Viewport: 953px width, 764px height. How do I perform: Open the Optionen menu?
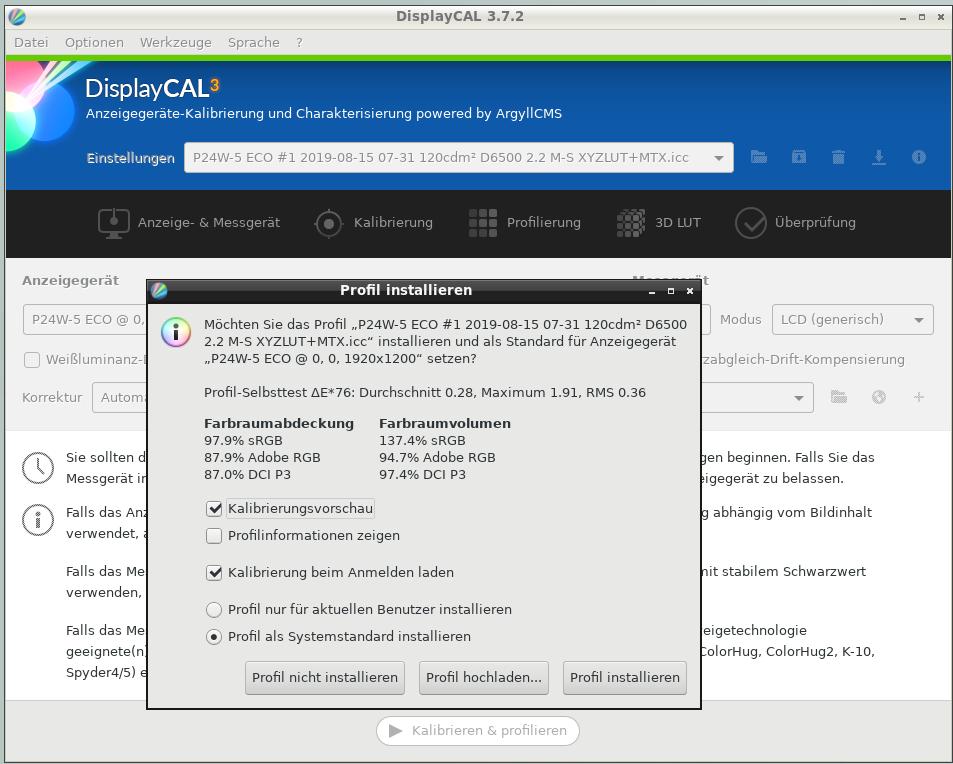pyautogui.click(x=94, y=42)
